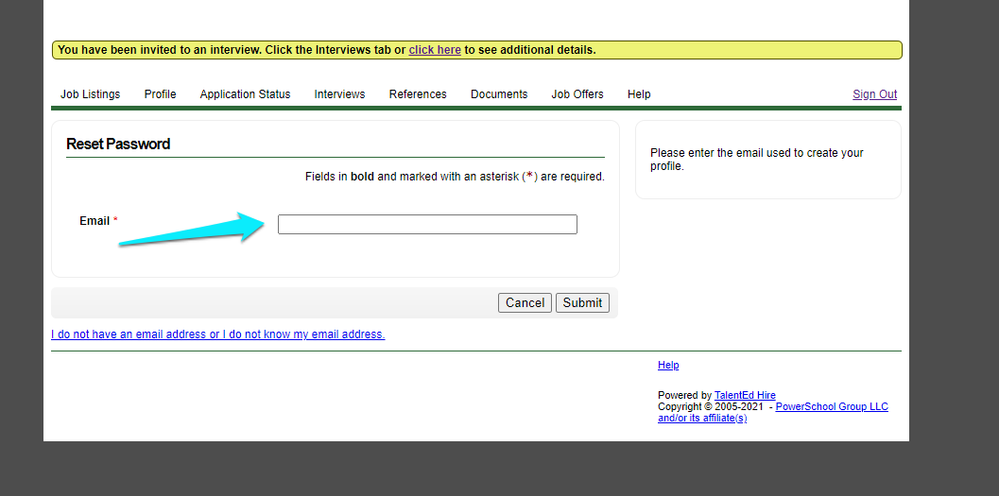The width and height of the screenshot is (999, 496).
Task: View the Documents tab
Action: click(x=499, y=94)
